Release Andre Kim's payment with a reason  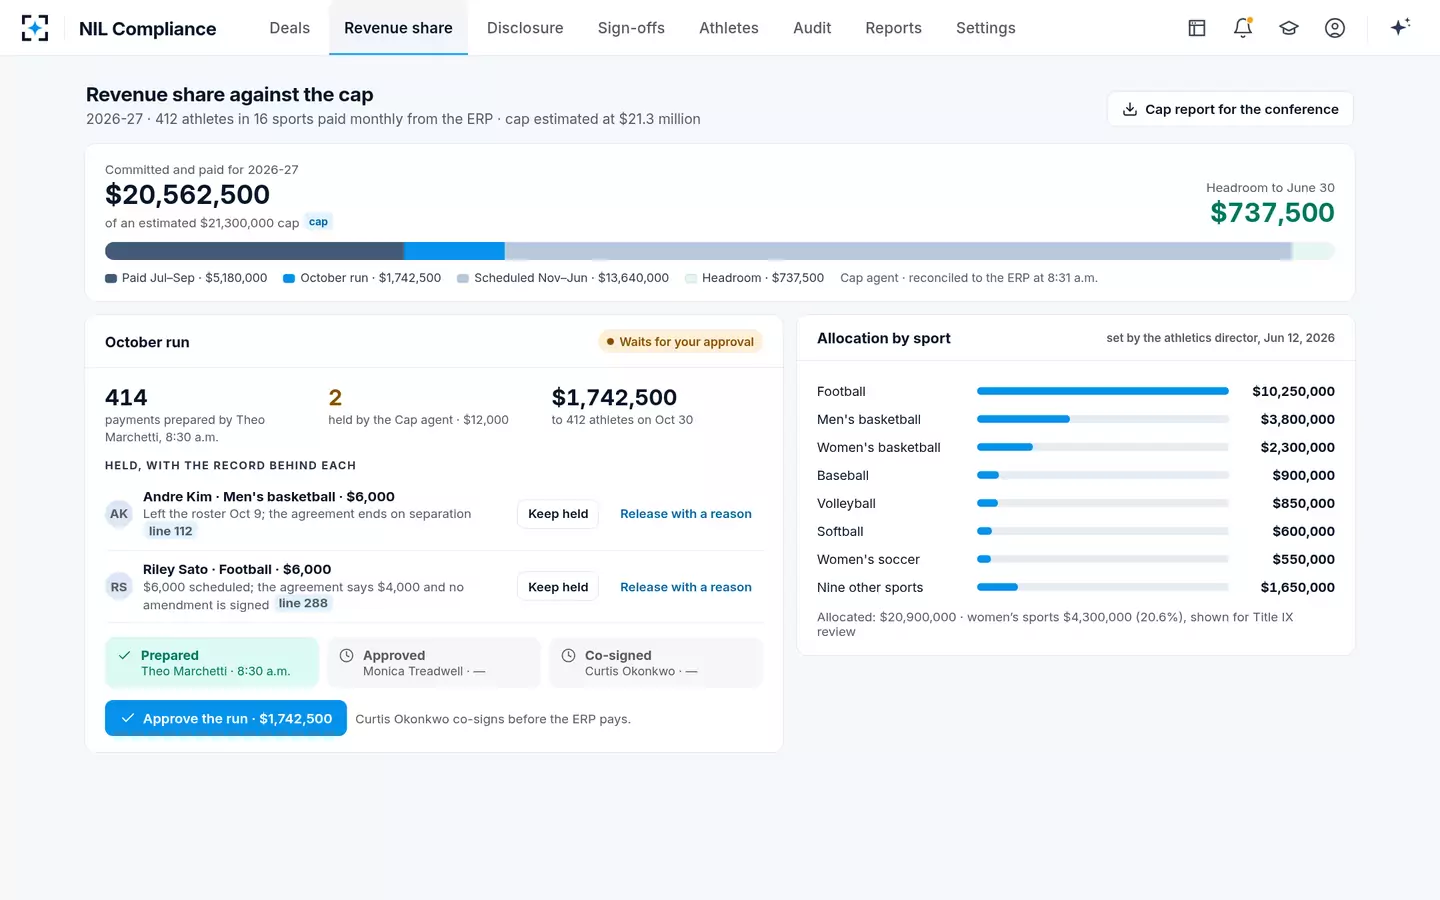(686, 514)
